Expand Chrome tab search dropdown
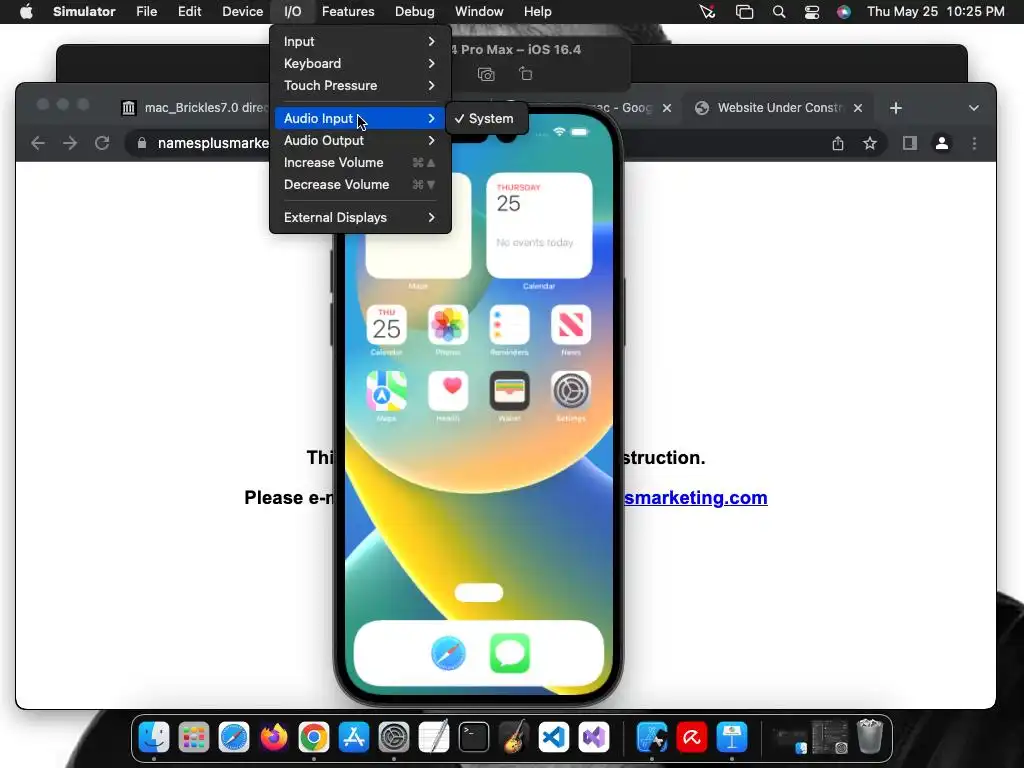1024x768 pixels. click(974, 108)
